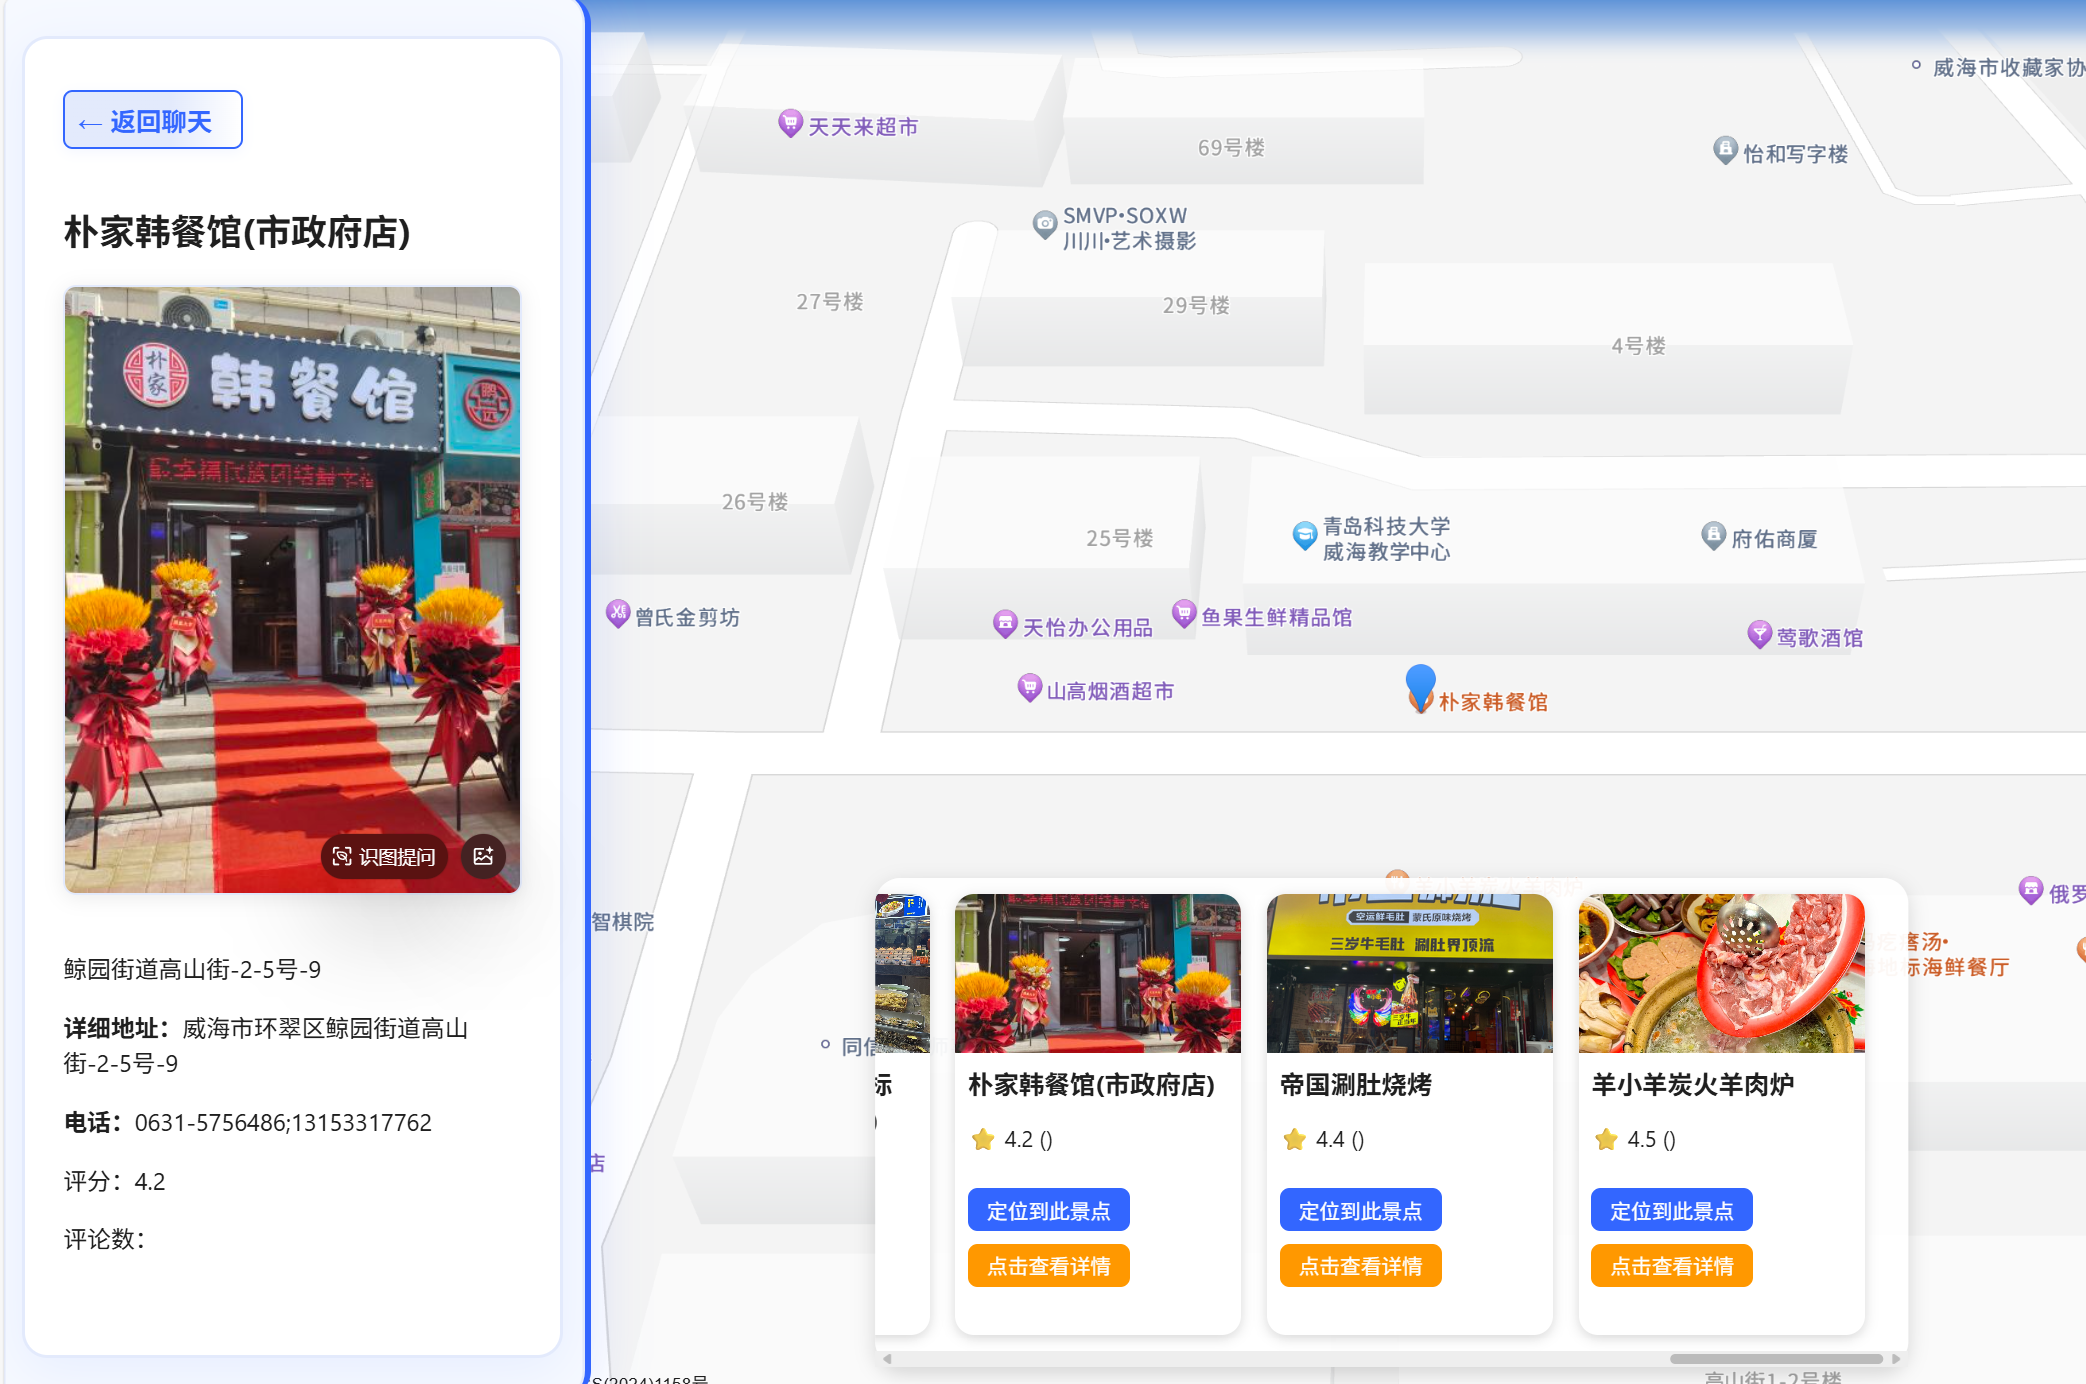Click the 天天来超市 shop marker icon
Viewport: 2086px width, 1384px height.
(790, 123)
